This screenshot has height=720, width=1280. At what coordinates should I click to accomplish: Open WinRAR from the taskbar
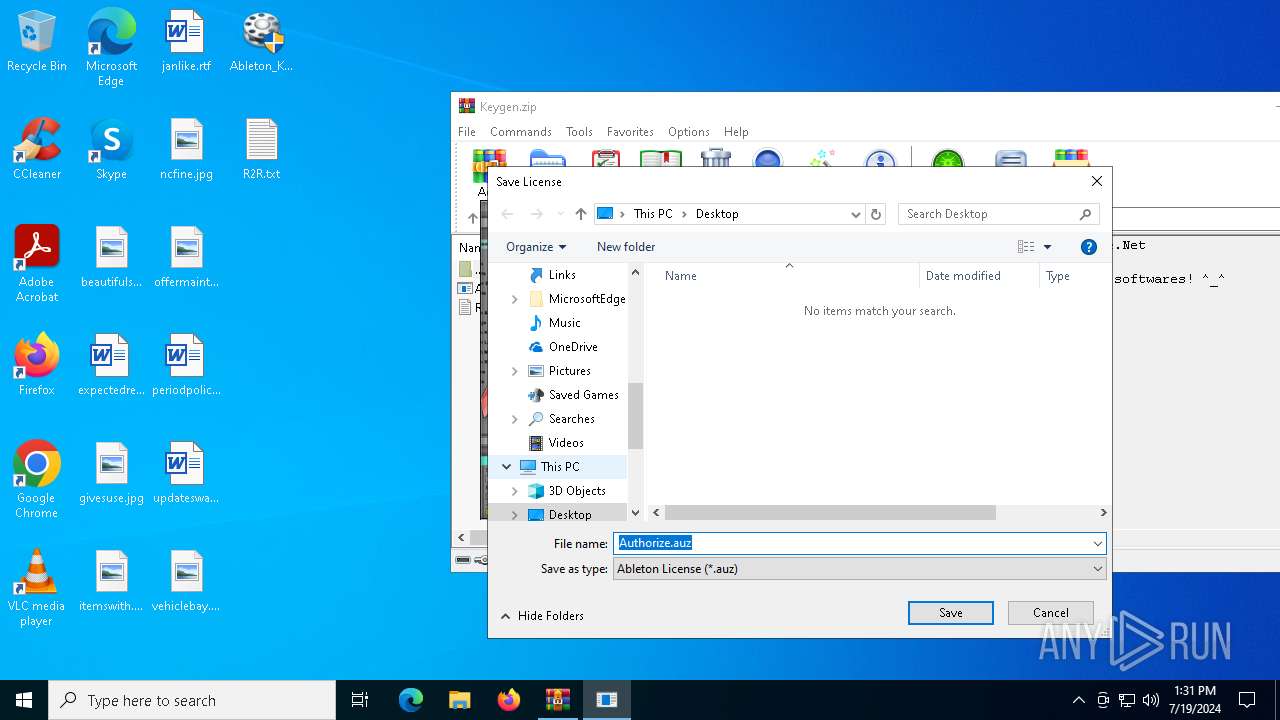[557, 700]
